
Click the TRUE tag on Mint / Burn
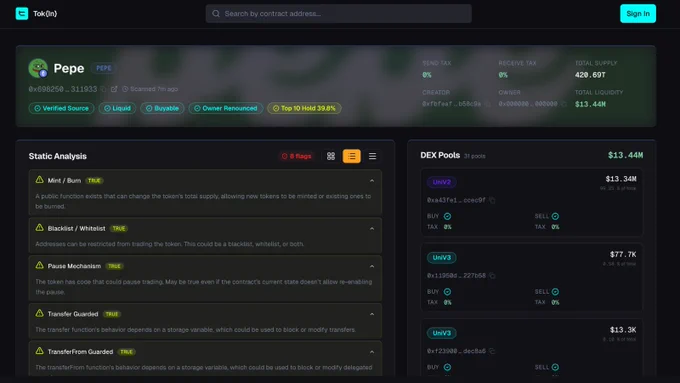[94, 180]
